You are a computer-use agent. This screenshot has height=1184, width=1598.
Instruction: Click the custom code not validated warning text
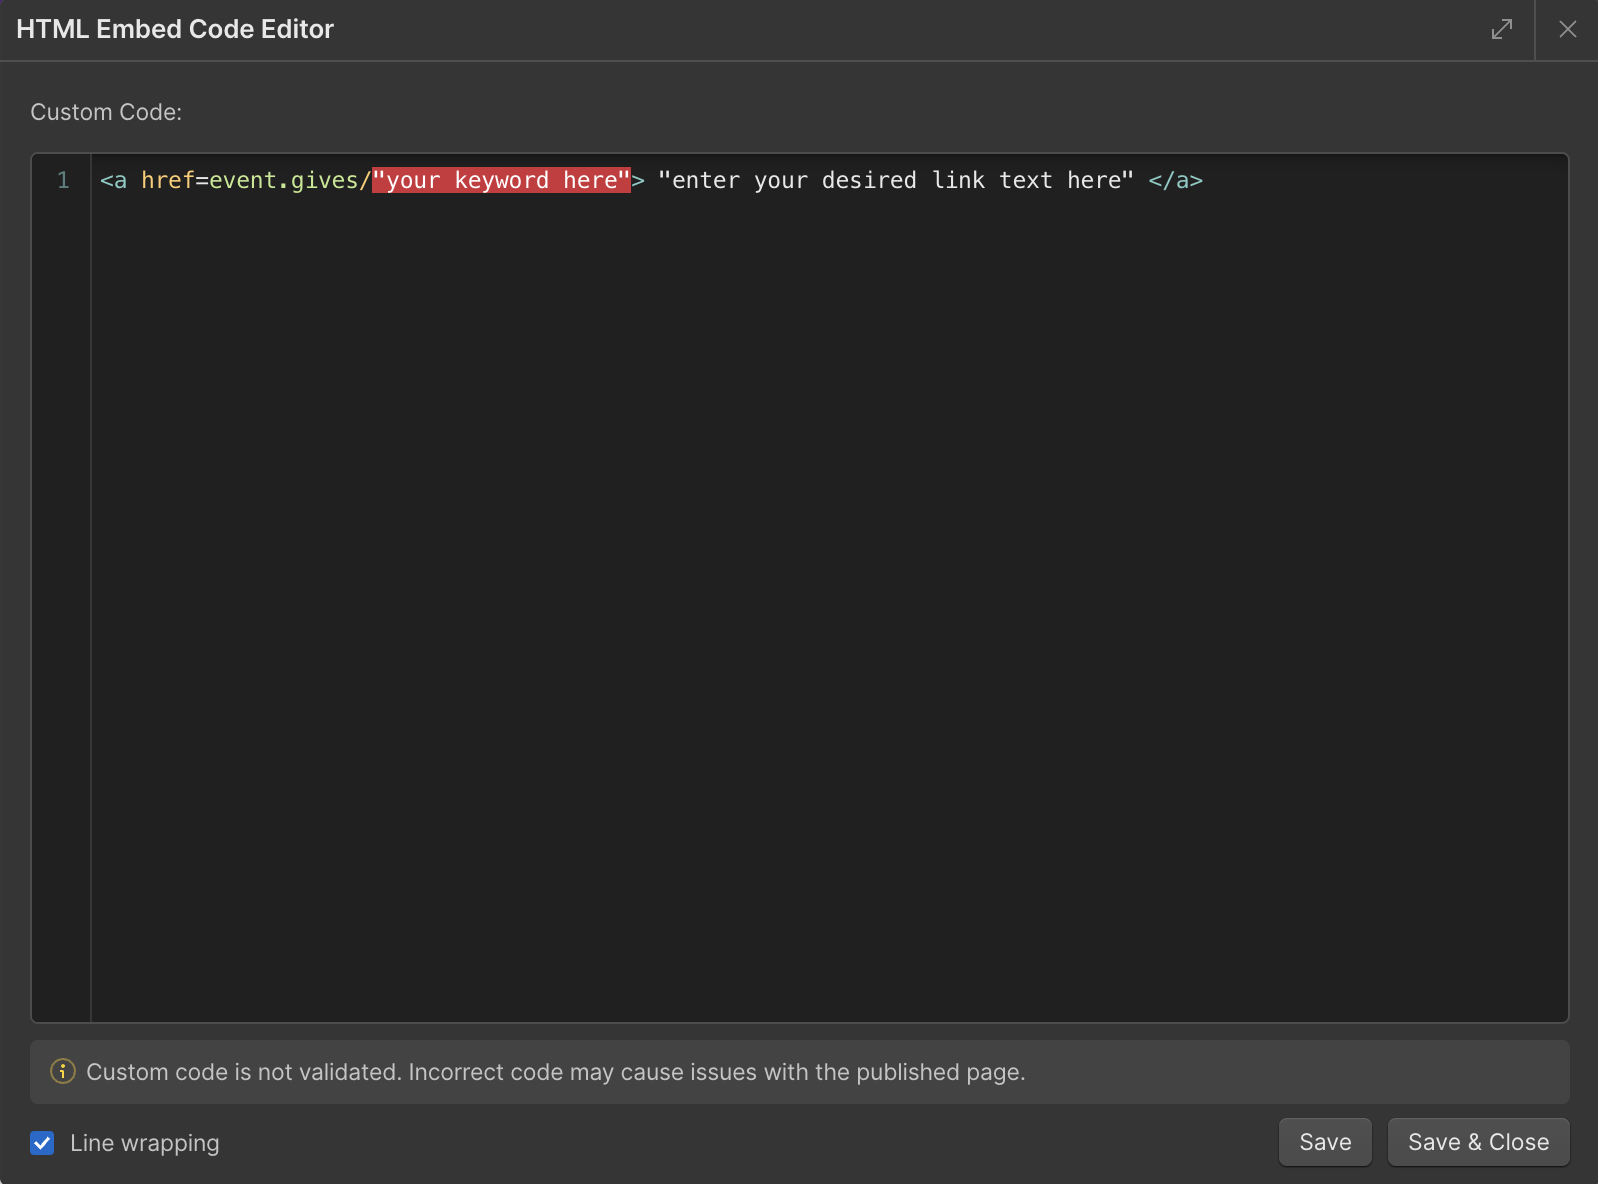tap(556, 1072)
